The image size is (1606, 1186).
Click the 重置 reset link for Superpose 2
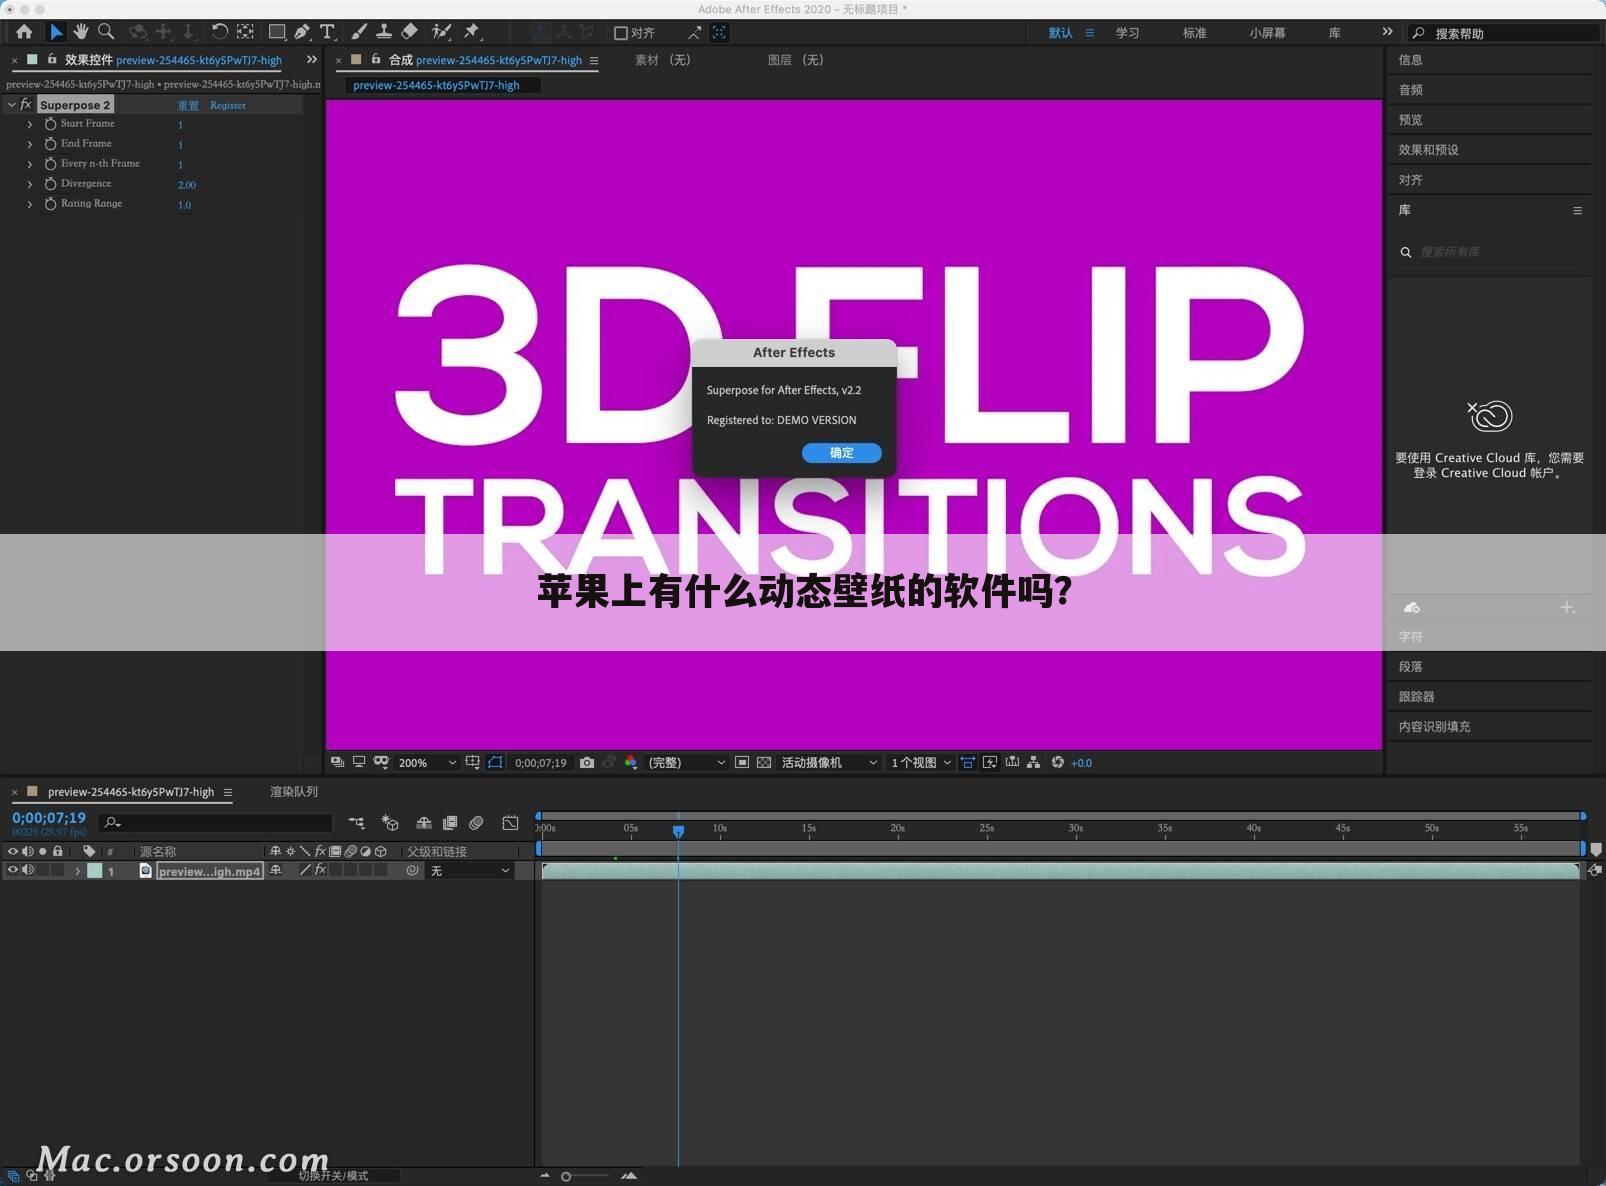pyautogui.click(x=188, y=105)
